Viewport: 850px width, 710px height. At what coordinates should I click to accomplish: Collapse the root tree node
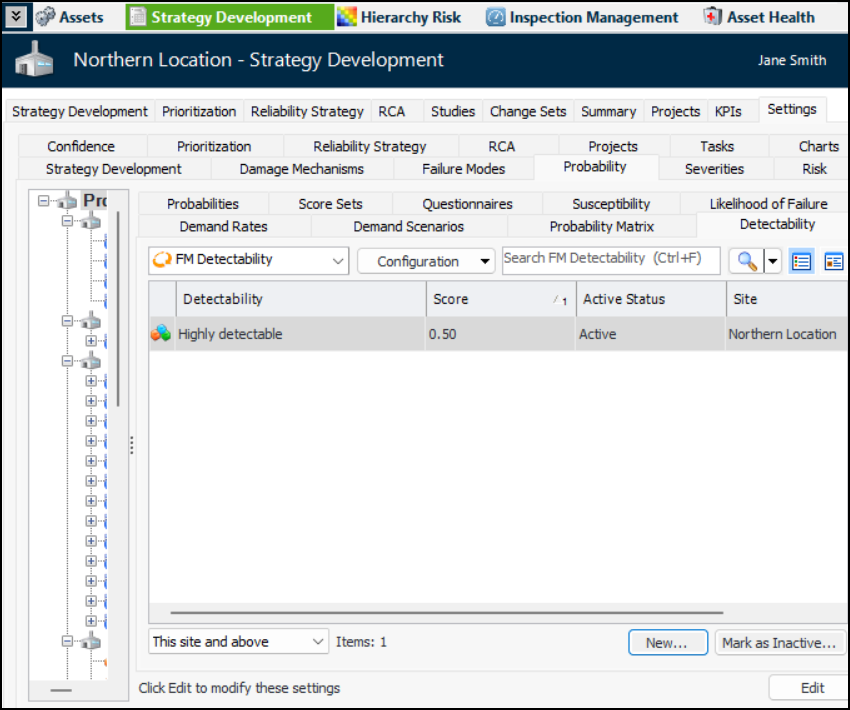[43, 201]
